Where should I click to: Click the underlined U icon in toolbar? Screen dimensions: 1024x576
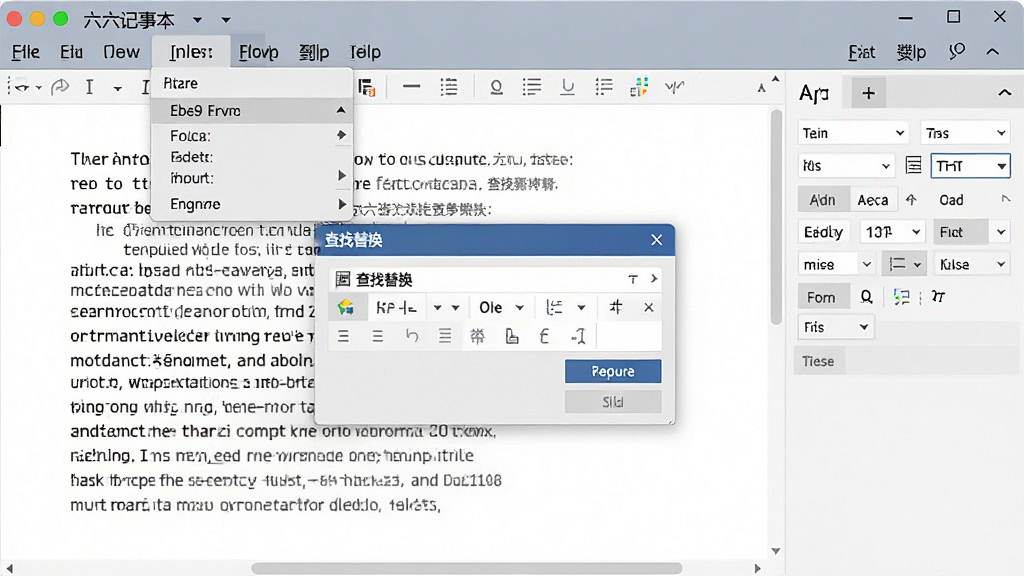click(x=568, y=87)
